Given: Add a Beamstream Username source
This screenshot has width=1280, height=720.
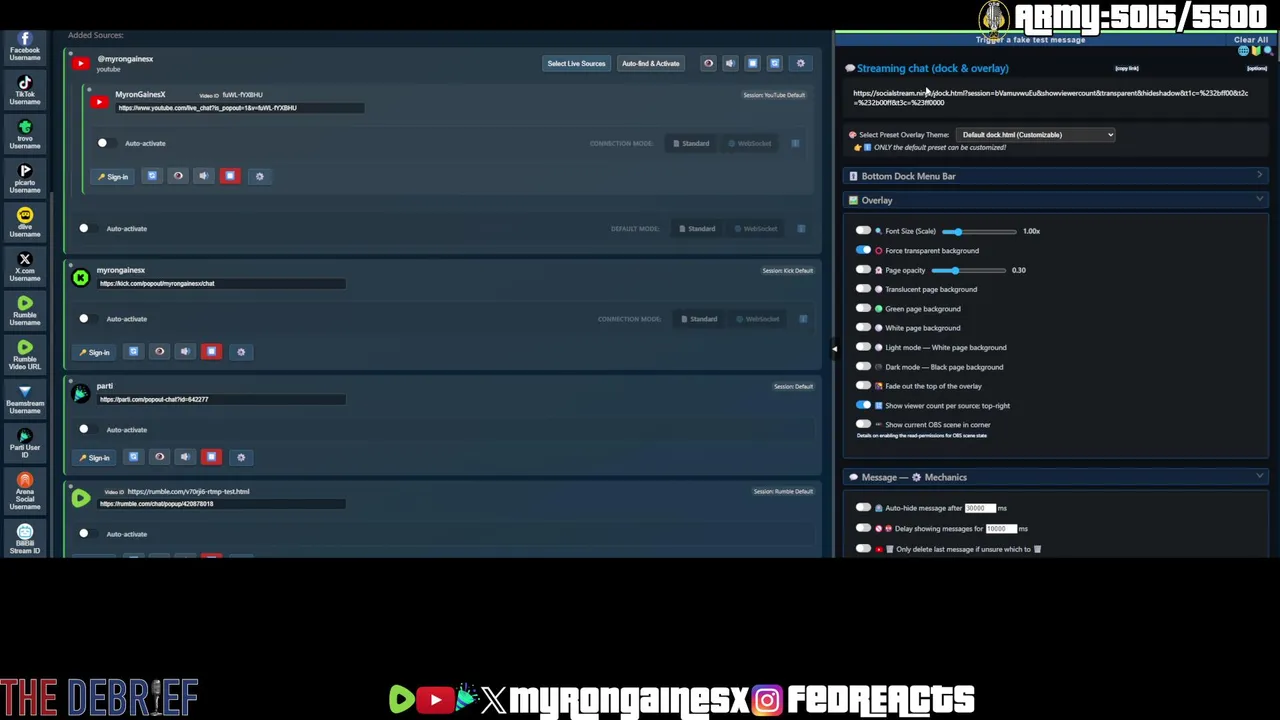Looking at the screenshot, I should coord(25,399).
